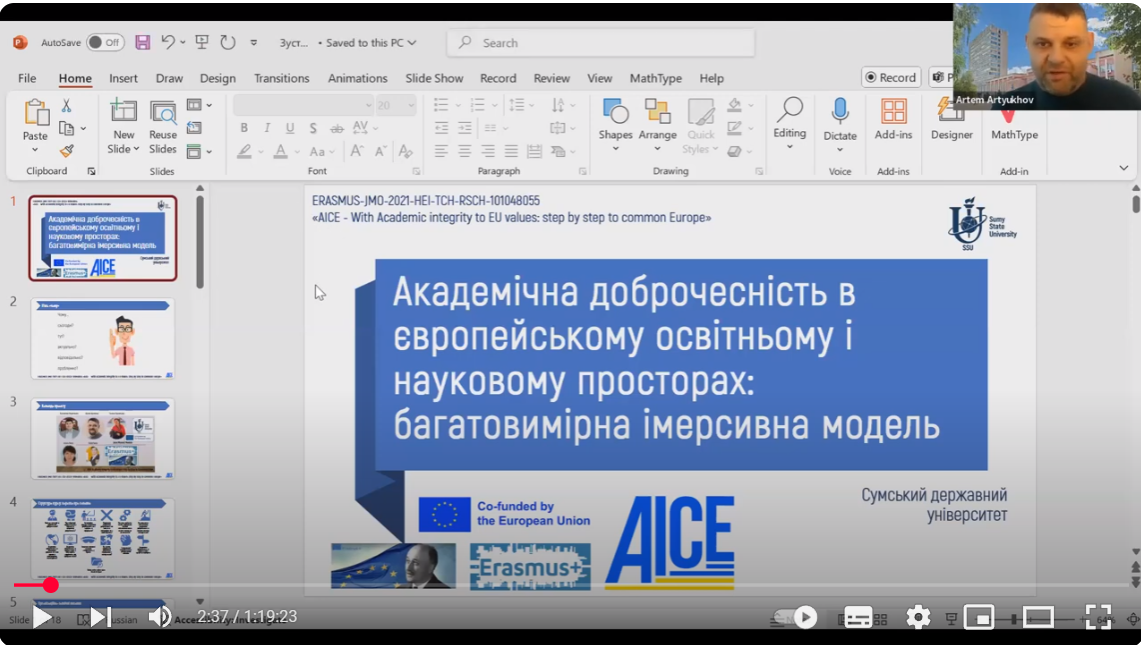Image resolution: width=1141 pixels, height=645 pixels.
Task: Toggle Align Left paragraph button
Action: point(441,151)
